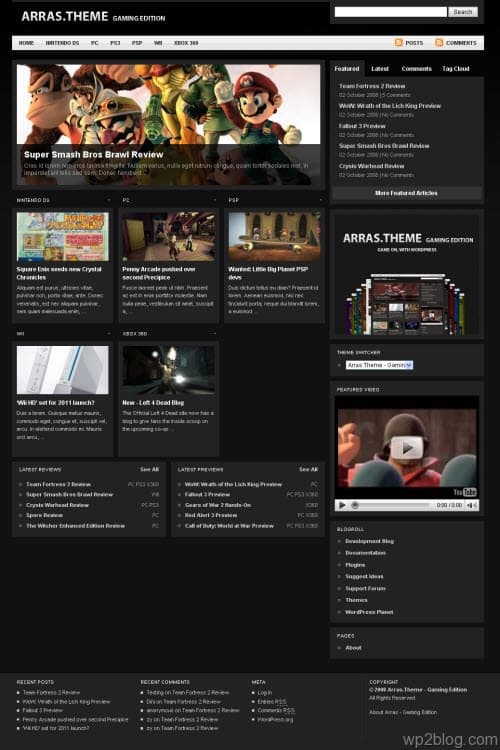Click the More Featured Articles button
500x750 pixels.
(406, 193)
